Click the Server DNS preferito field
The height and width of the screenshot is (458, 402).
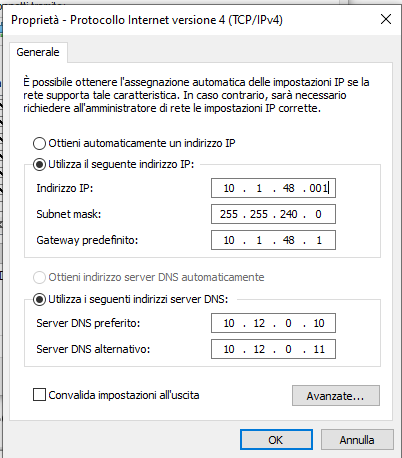[x=273, y=323]
